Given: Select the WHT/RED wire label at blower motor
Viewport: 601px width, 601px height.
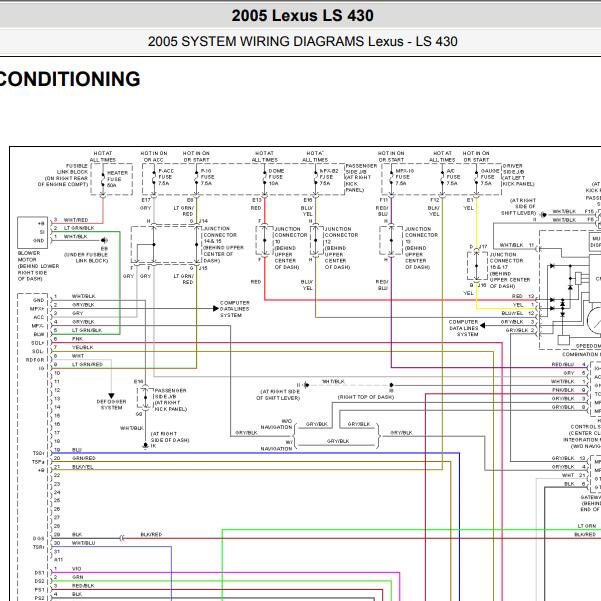Looking at the screenshot, I should click(76, 220).
